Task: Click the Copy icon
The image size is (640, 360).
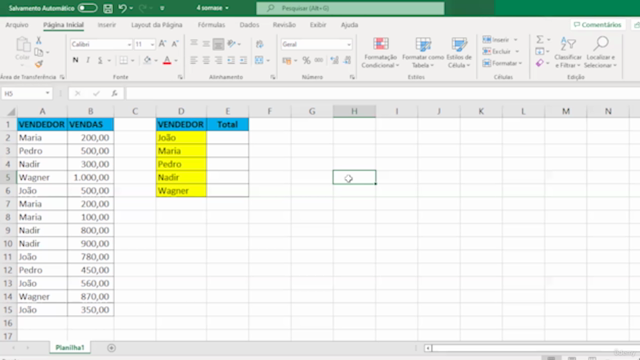Action: tap(39, 52)
